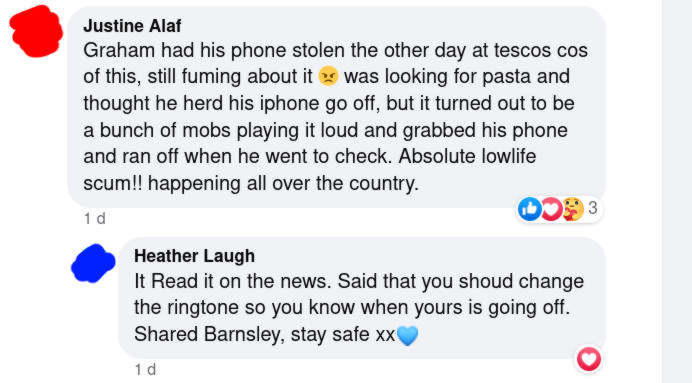
Task: Click the blue thumbs-up like reaction icon
Action: pos(530,209)
